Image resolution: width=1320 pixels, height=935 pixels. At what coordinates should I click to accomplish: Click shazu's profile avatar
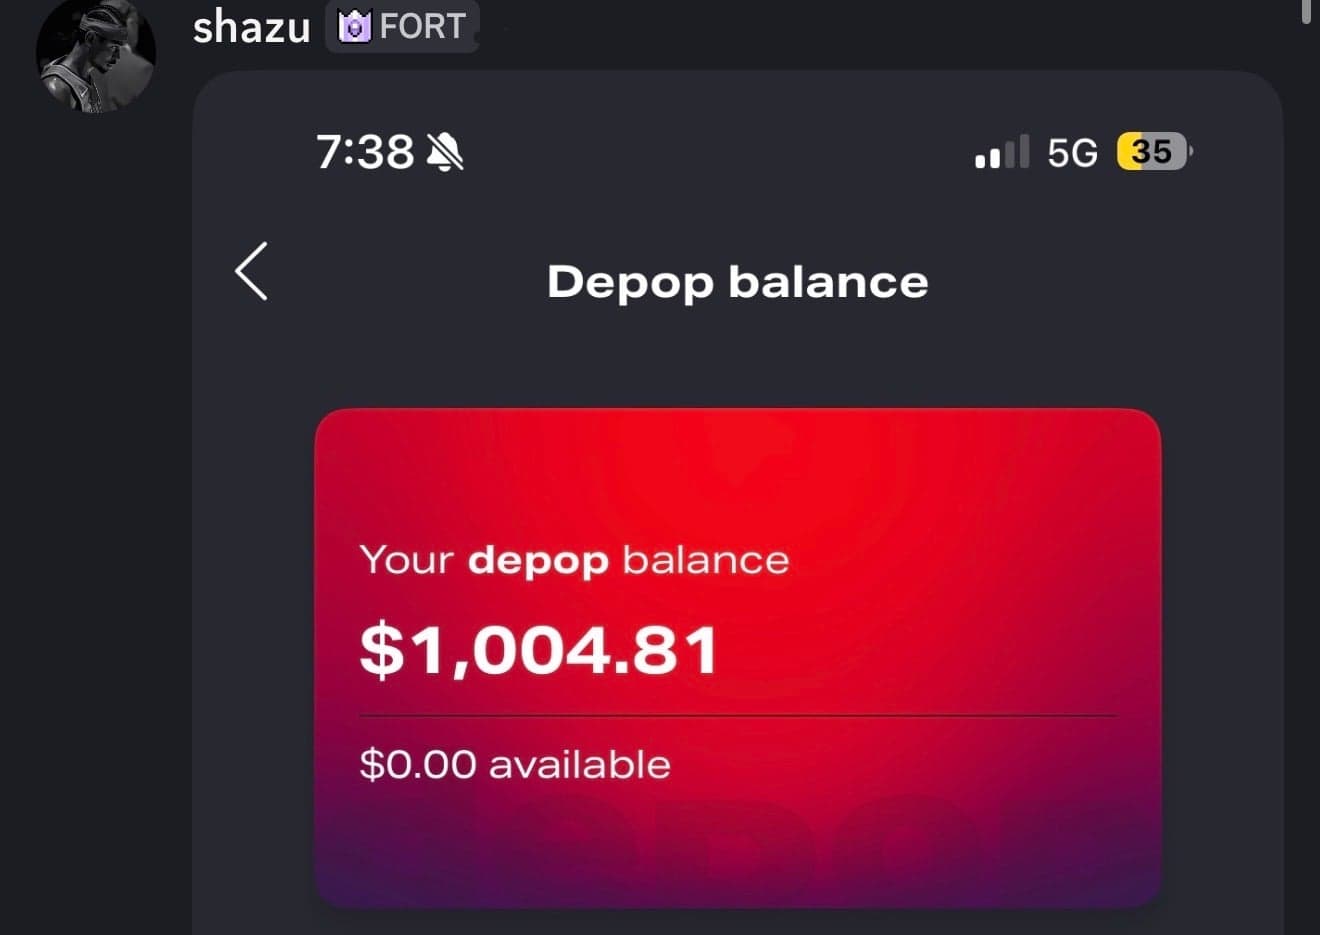tap(96, 55)
